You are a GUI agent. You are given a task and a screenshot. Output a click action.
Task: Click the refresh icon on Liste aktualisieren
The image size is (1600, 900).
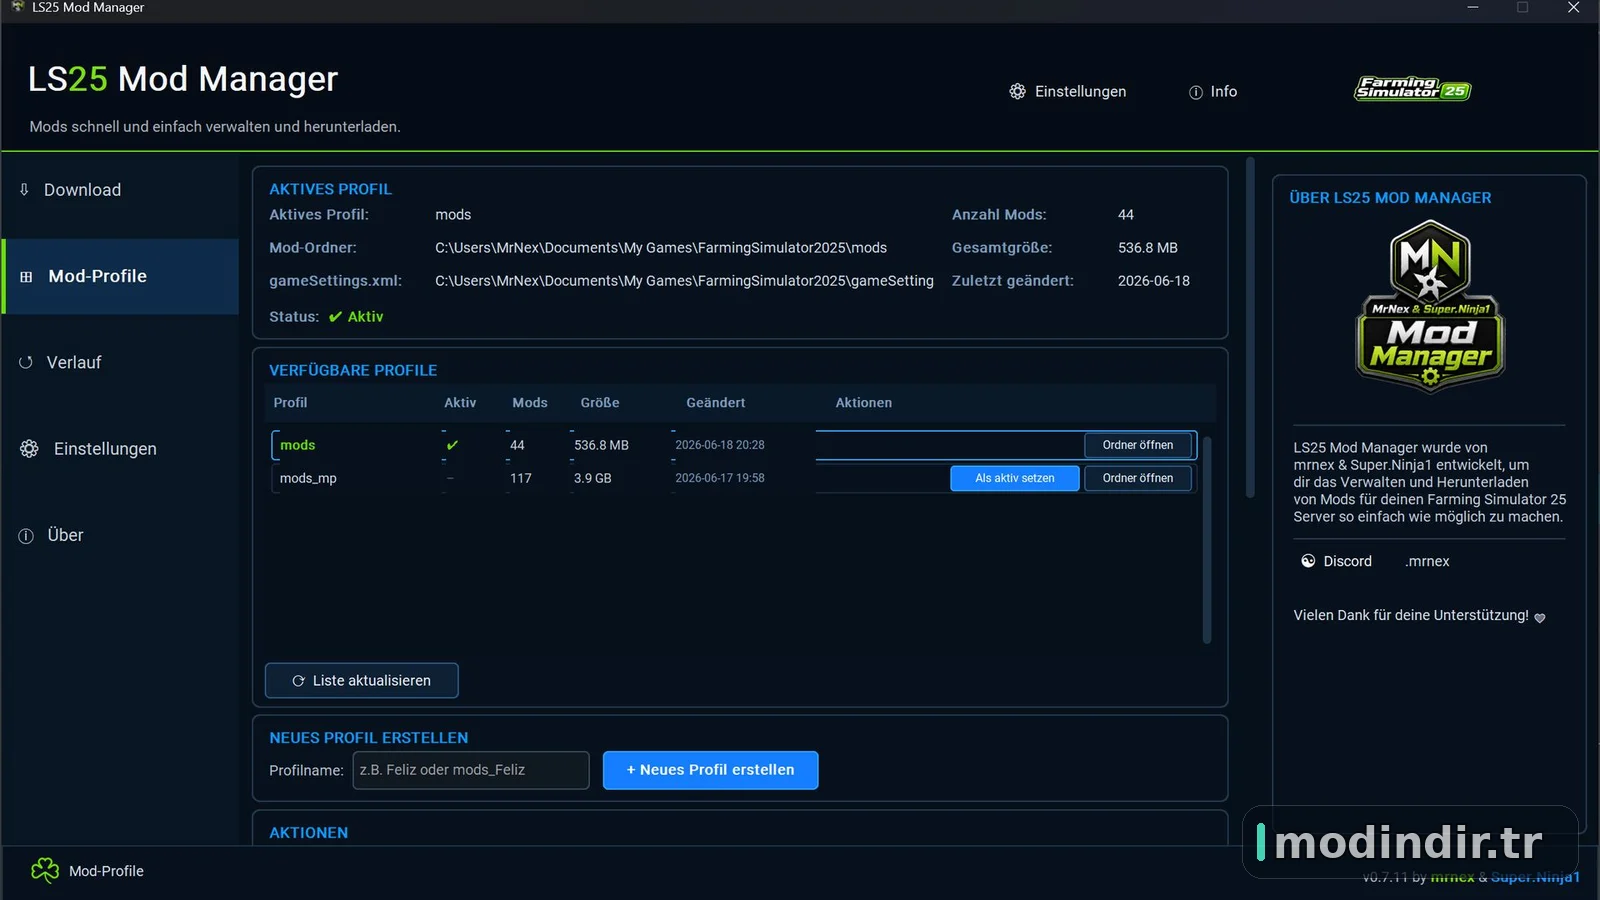[298, 681]
